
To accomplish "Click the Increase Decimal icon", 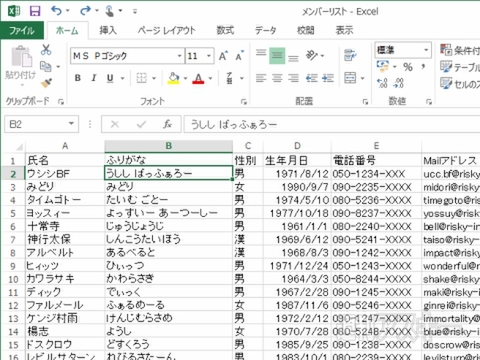I will [x=382, y=83].
